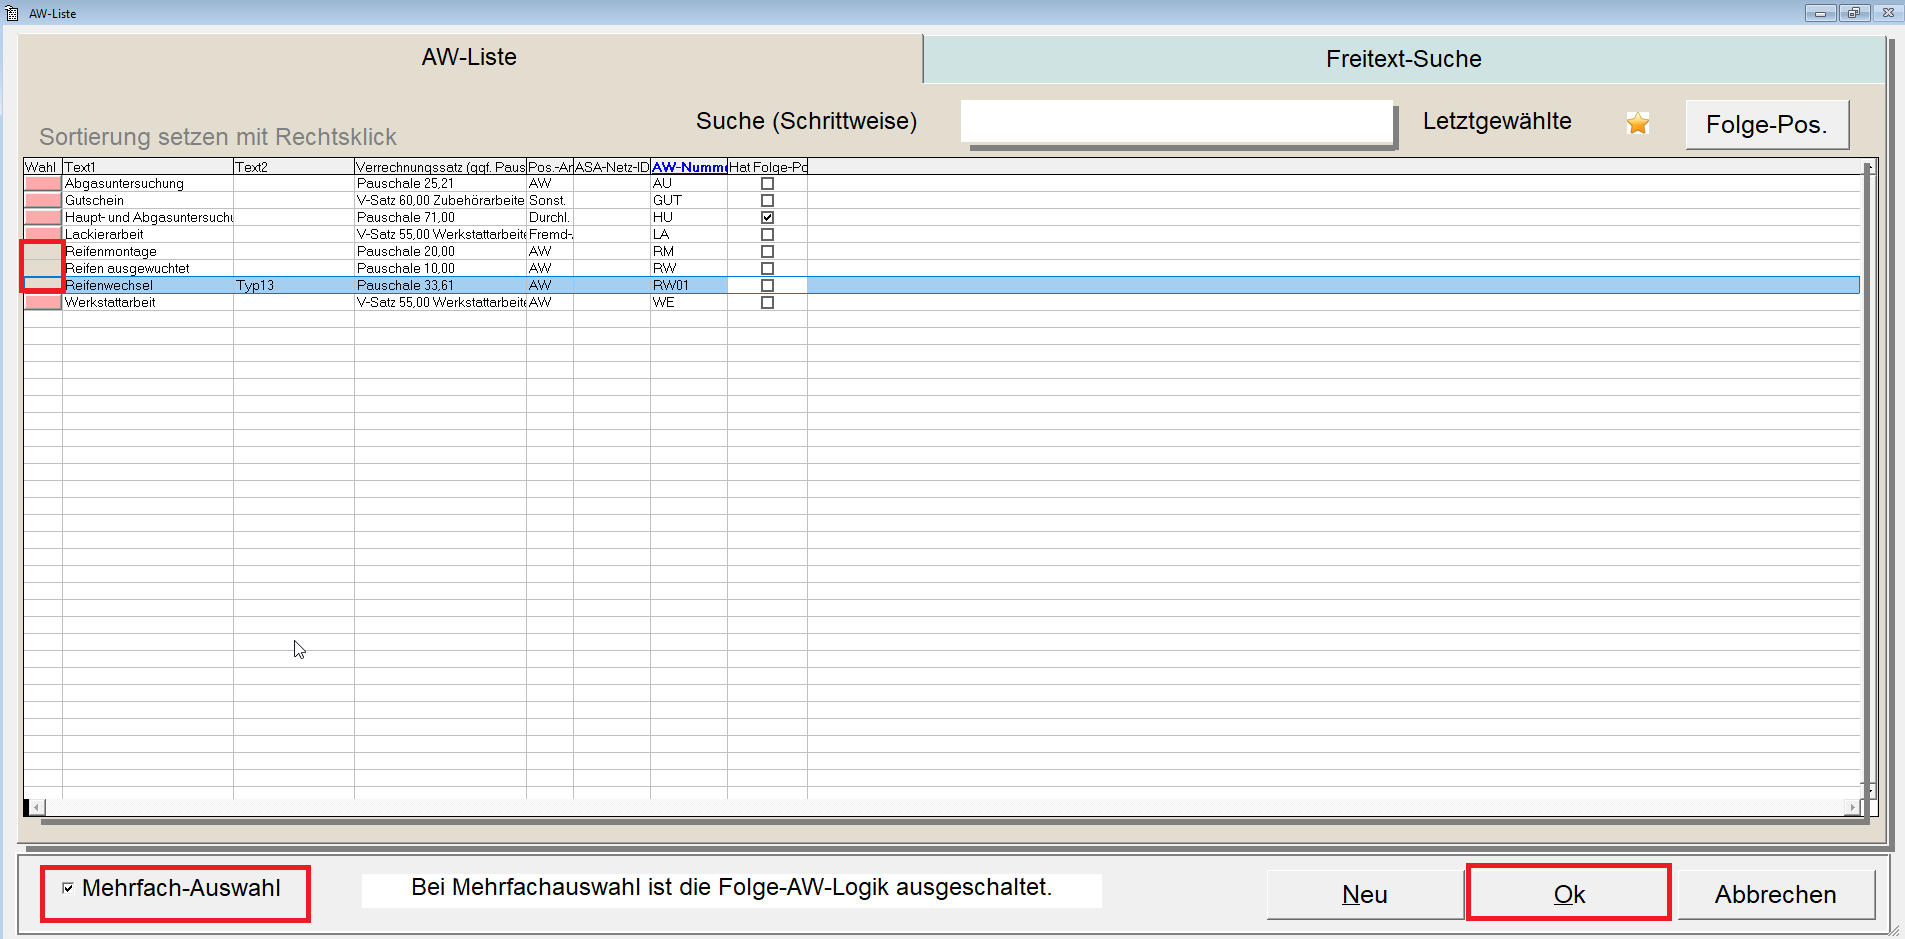Select the Wahl cell for Werkstattarbeit

pos(43,303)
